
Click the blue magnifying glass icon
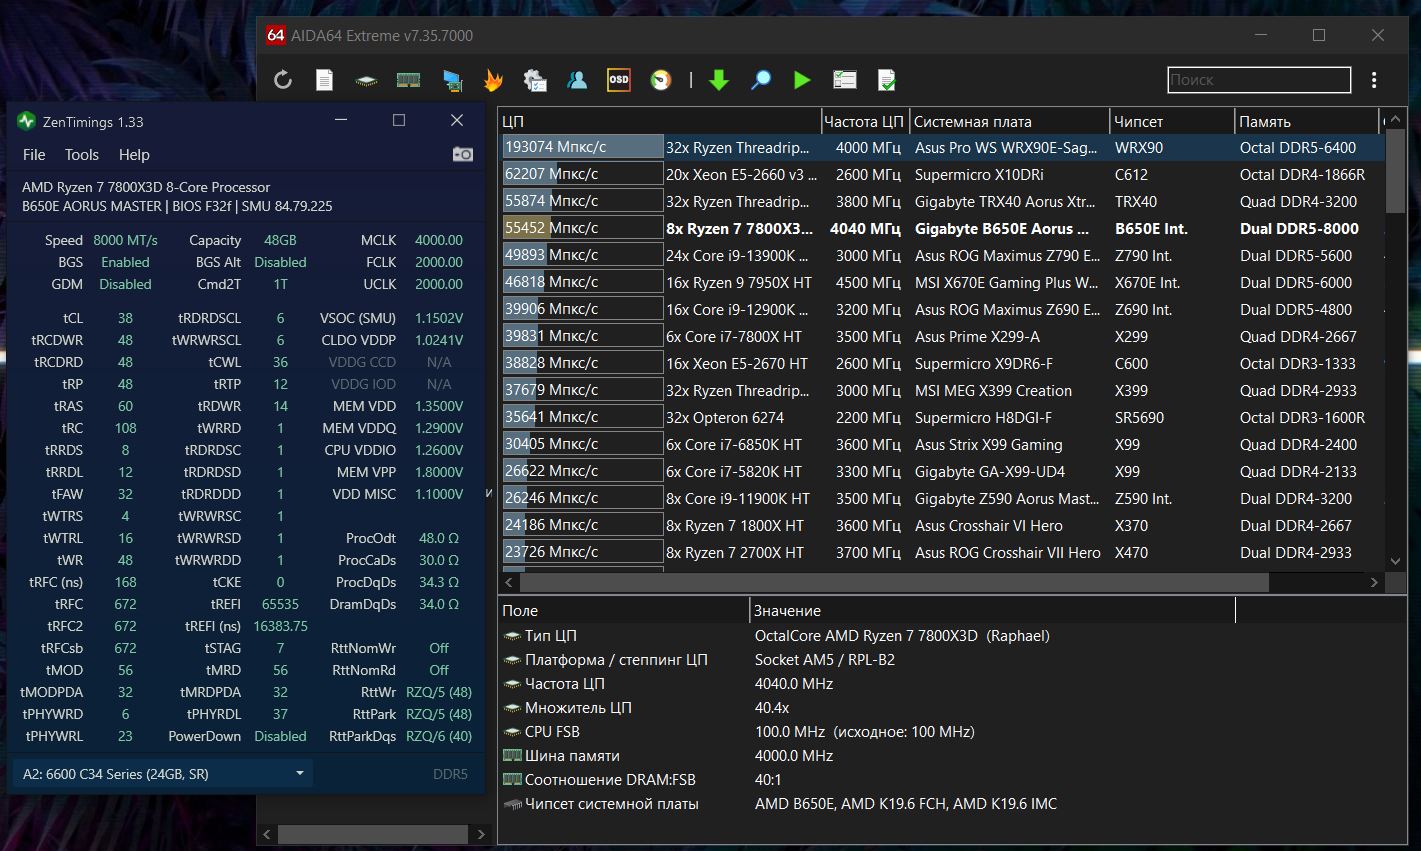(x=761, y=80)
